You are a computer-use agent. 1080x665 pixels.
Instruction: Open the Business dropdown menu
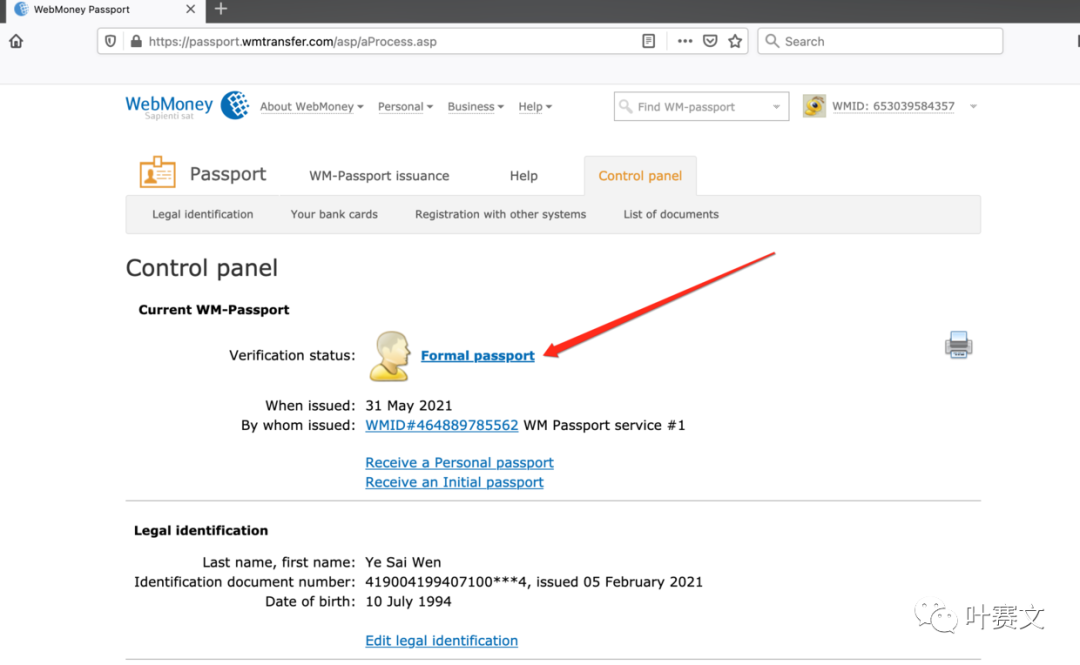click(x=475, y=107)
